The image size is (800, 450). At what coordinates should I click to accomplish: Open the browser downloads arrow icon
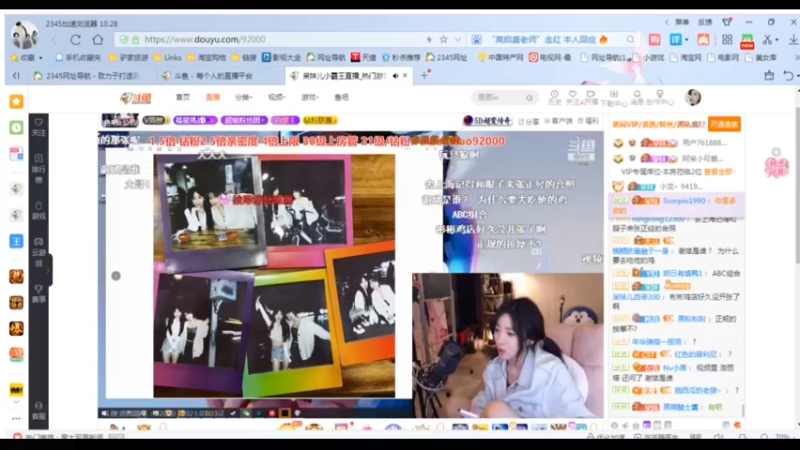point(793,39)
